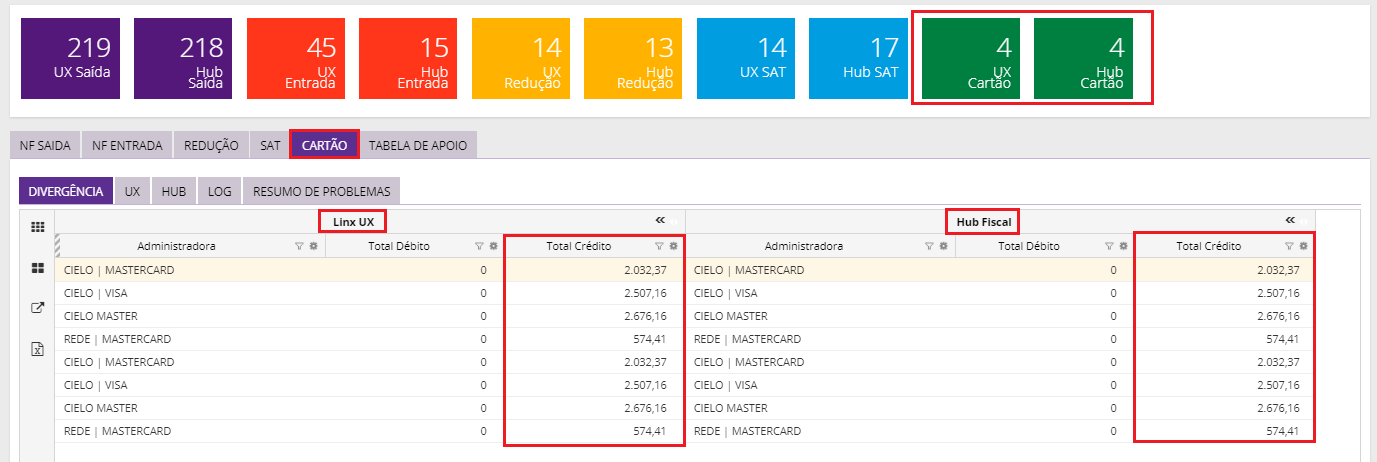Click the small nine-dot grid icon in sidebar
The image size is (1377, 462).
point(38,227)
